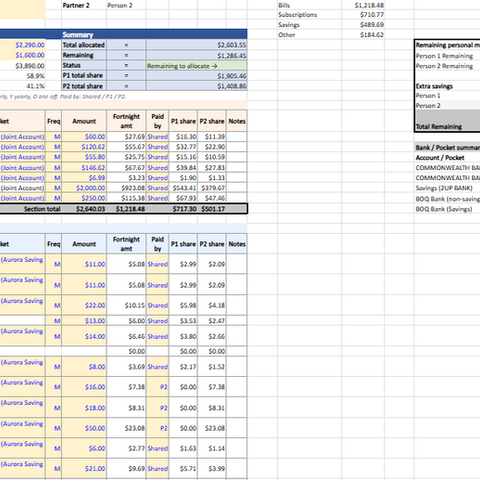The width and height of the screenshot is (480, 480).
Task: Click the $184.62 Other total
Action: [x=371, y=35]
